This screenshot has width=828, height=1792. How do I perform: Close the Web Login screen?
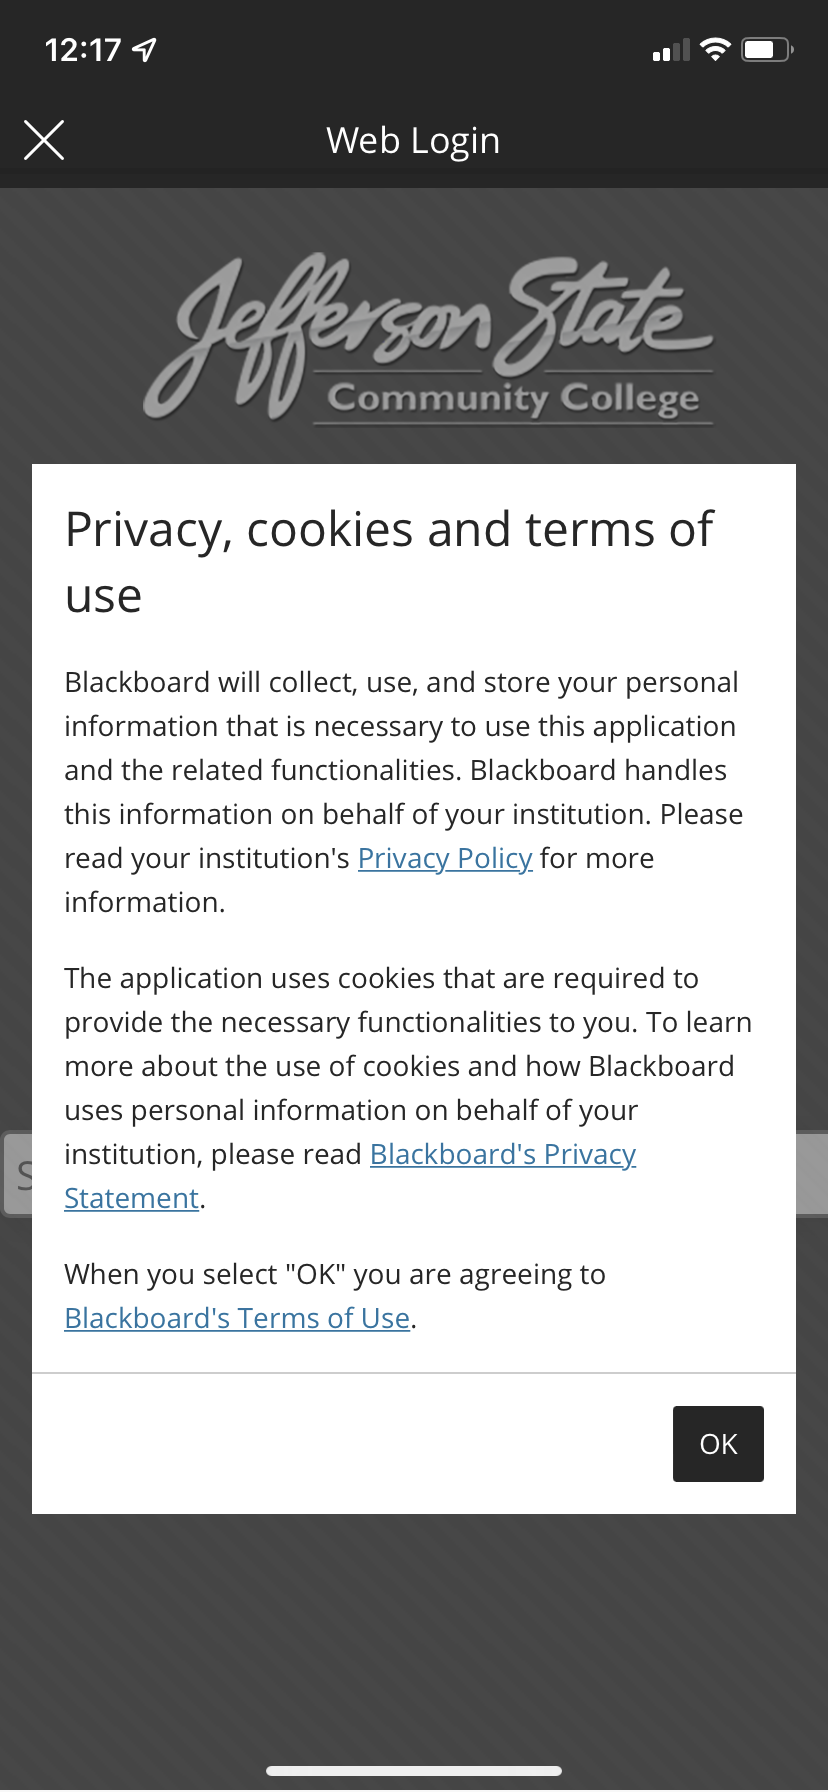click(44, 140)
